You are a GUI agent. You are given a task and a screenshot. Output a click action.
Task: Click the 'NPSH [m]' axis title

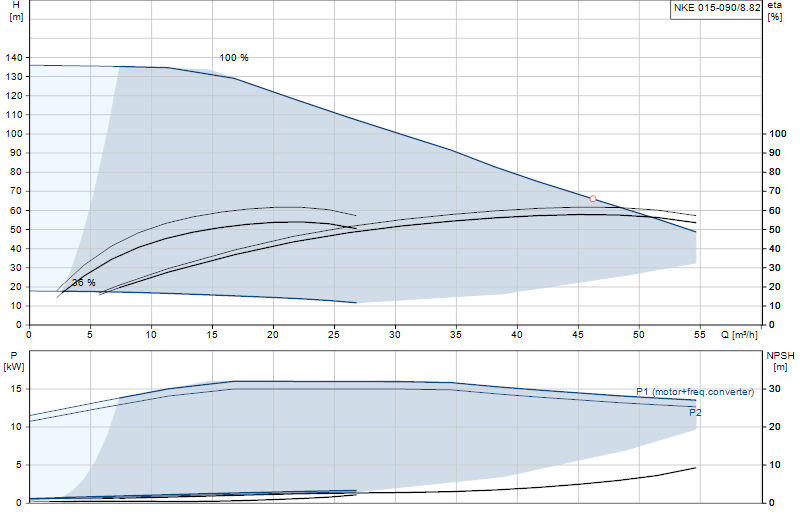(x=780, y=361)
